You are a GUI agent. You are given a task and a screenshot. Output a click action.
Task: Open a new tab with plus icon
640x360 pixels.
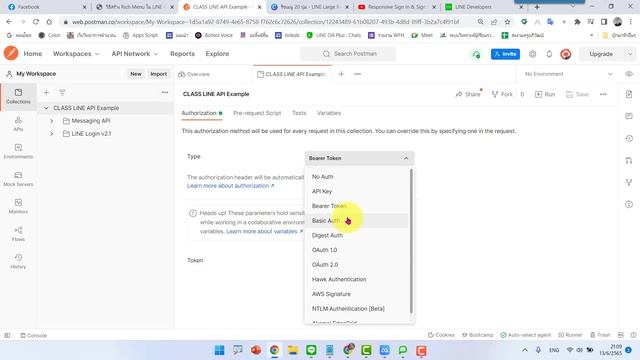341,74
